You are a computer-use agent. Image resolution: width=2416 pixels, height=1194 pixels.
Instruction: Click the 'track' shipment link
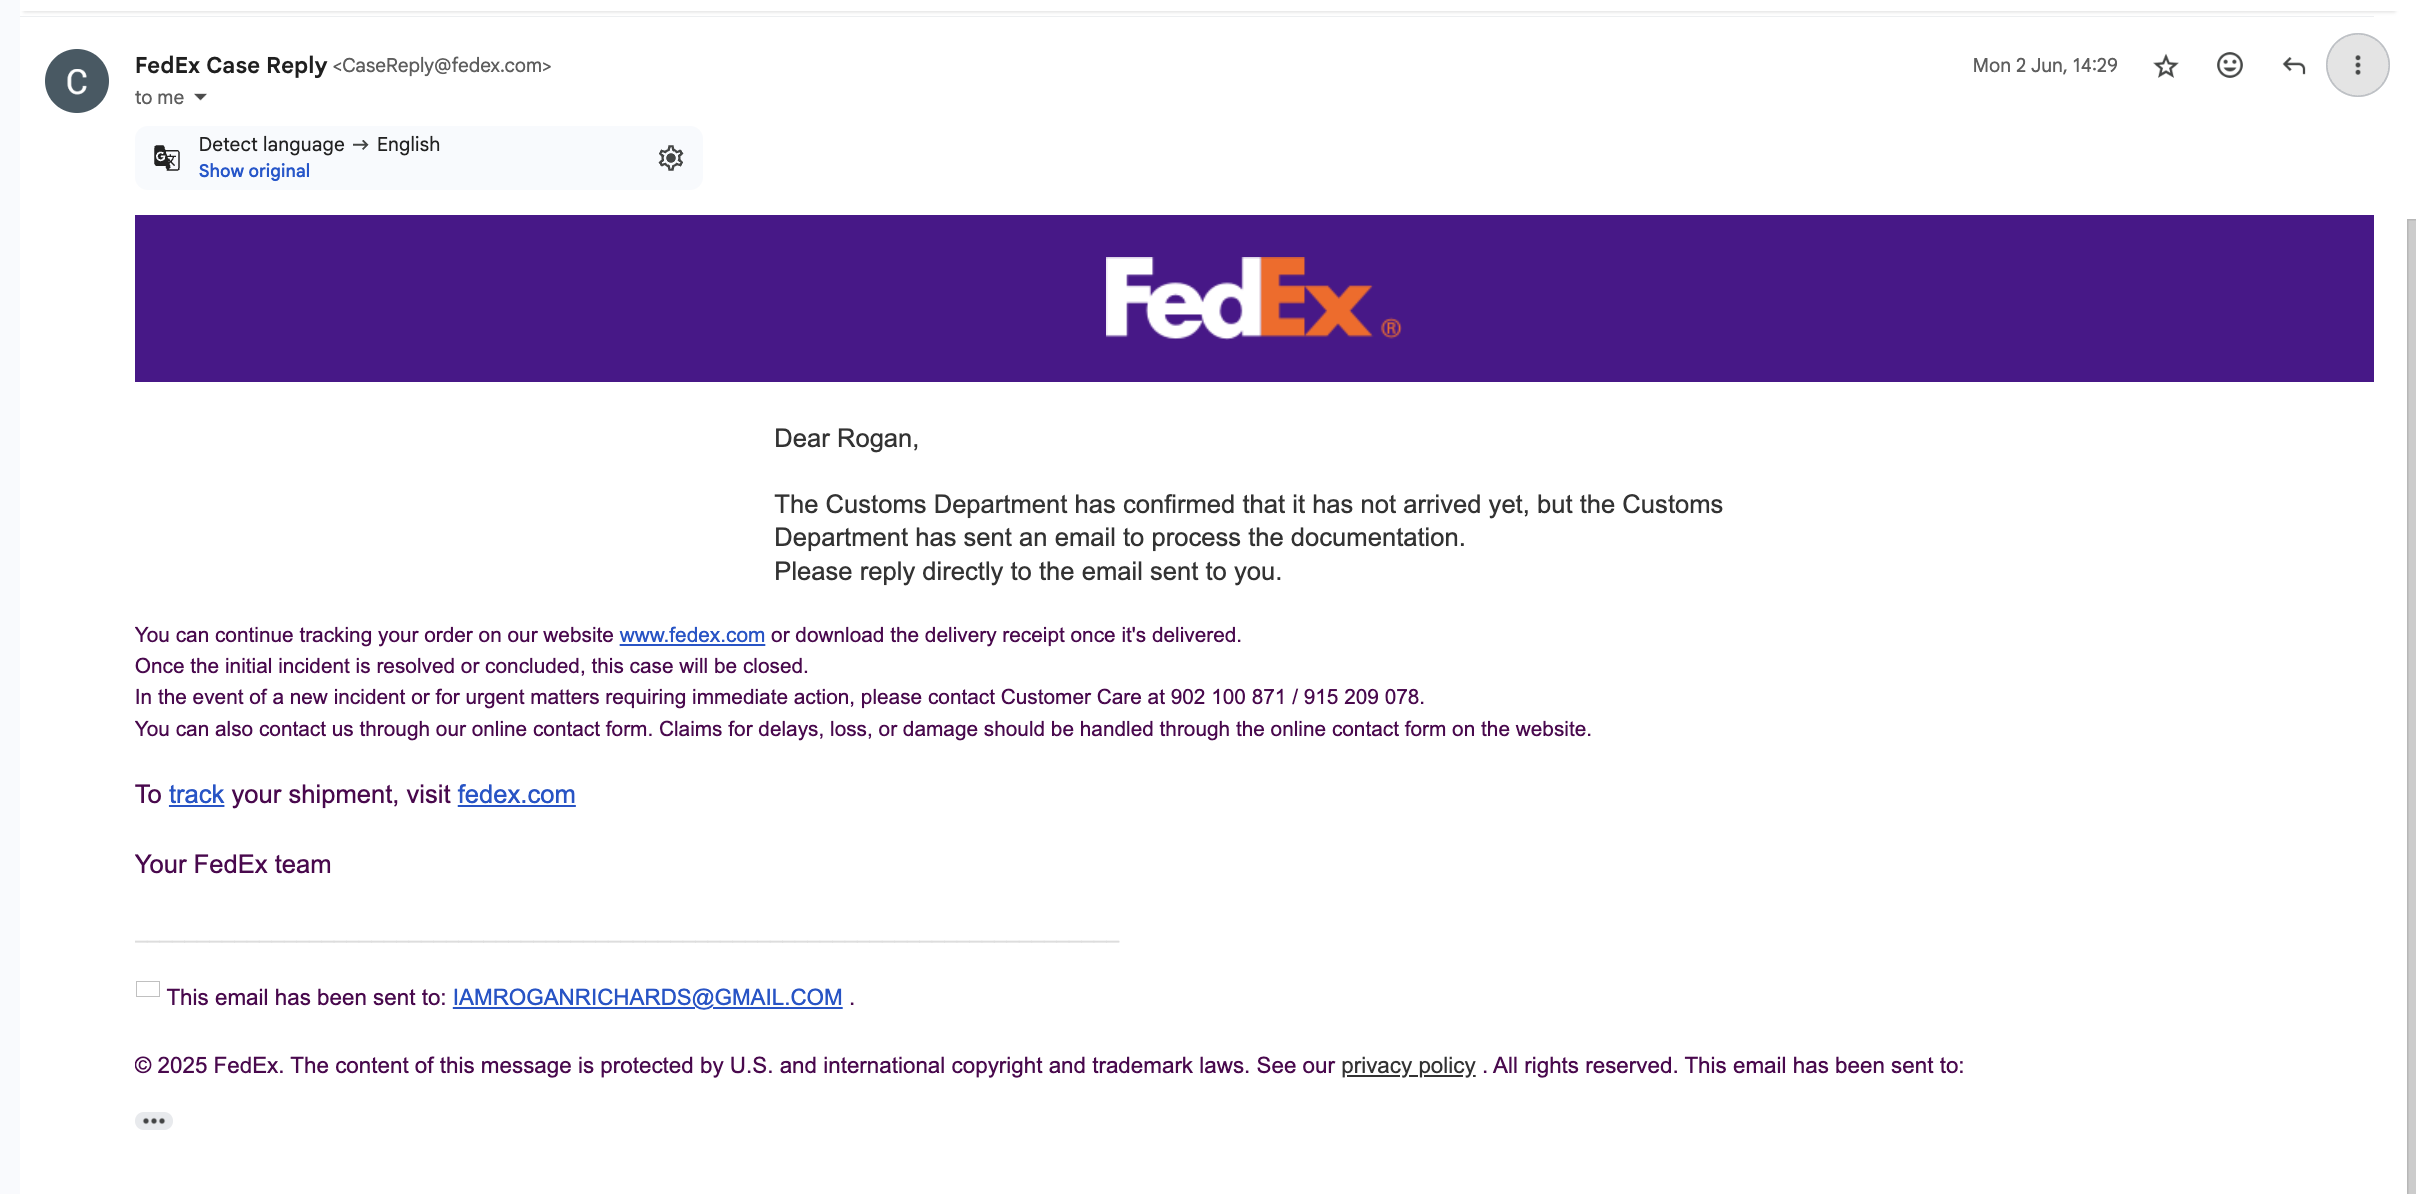click(x=196, y=794)
